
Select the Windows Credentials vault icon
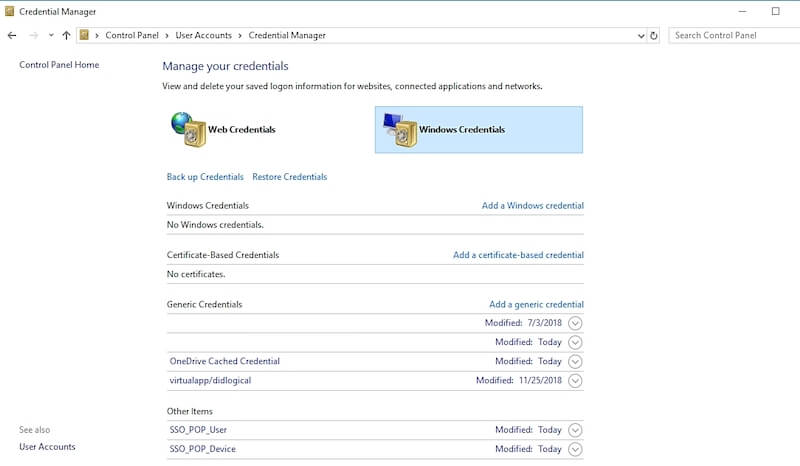pyautogui.click(x=401, y=130)
